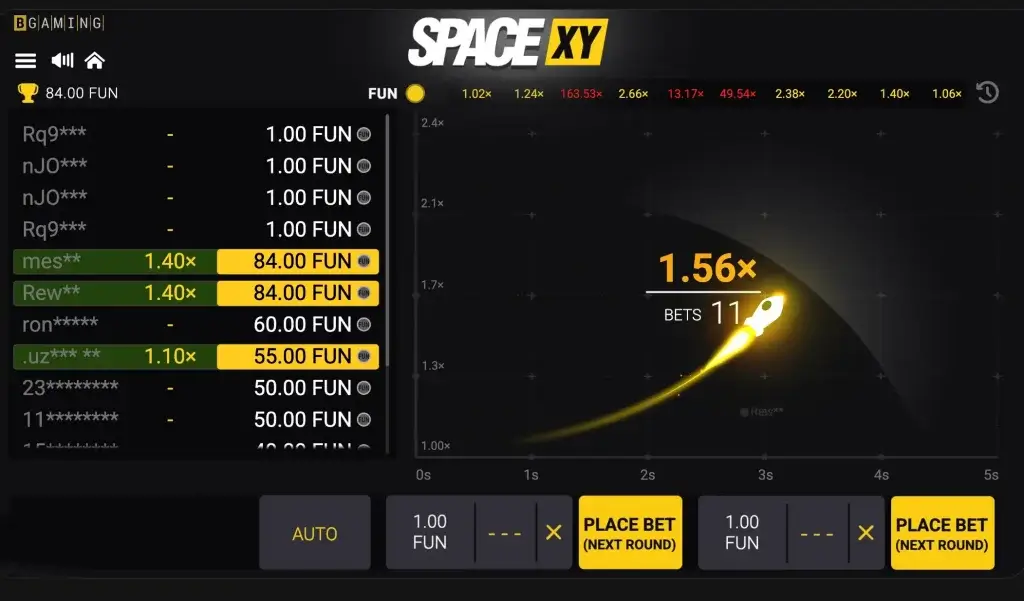Select the 1.40× multiplier in the history bar

coord(895,94)
